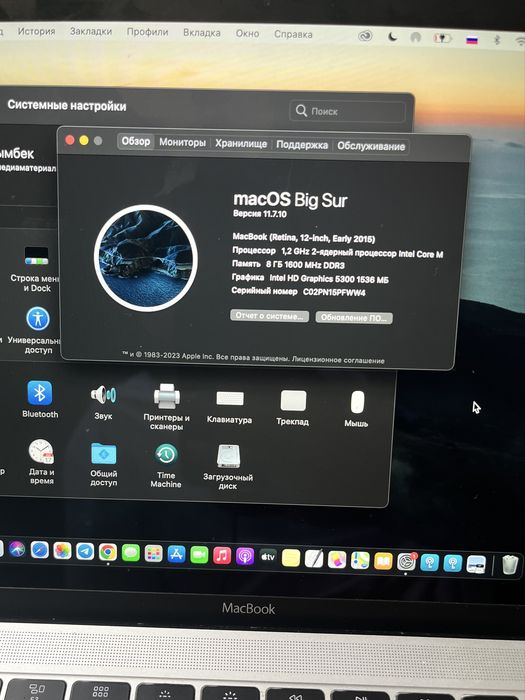Select the serial number C02PN15PFWW4
The image size is (525, 700).
pos(334,292)
